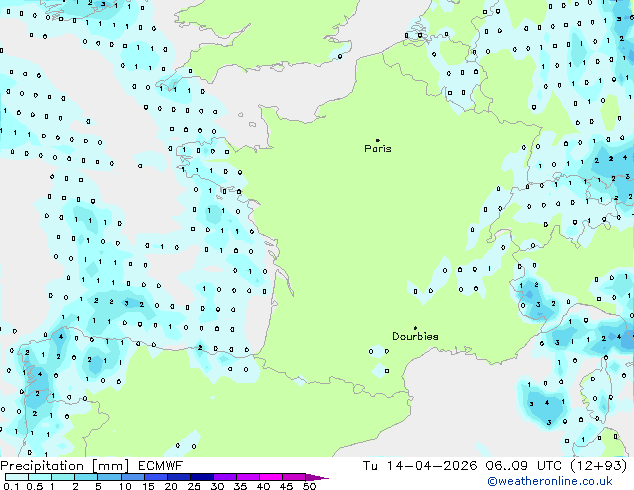Screen dimensions: 634x490
Task: Select the 5–10 mm legend color swatch
Action: (x=109, y=477)
